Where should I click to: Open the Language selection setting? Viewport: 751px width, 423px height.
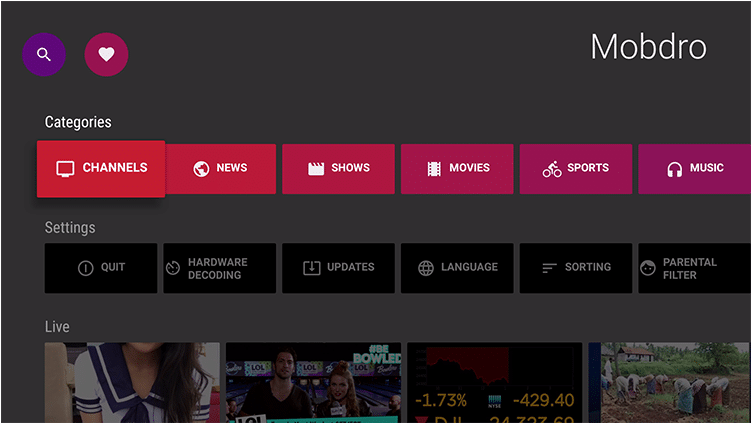point(457,268)
